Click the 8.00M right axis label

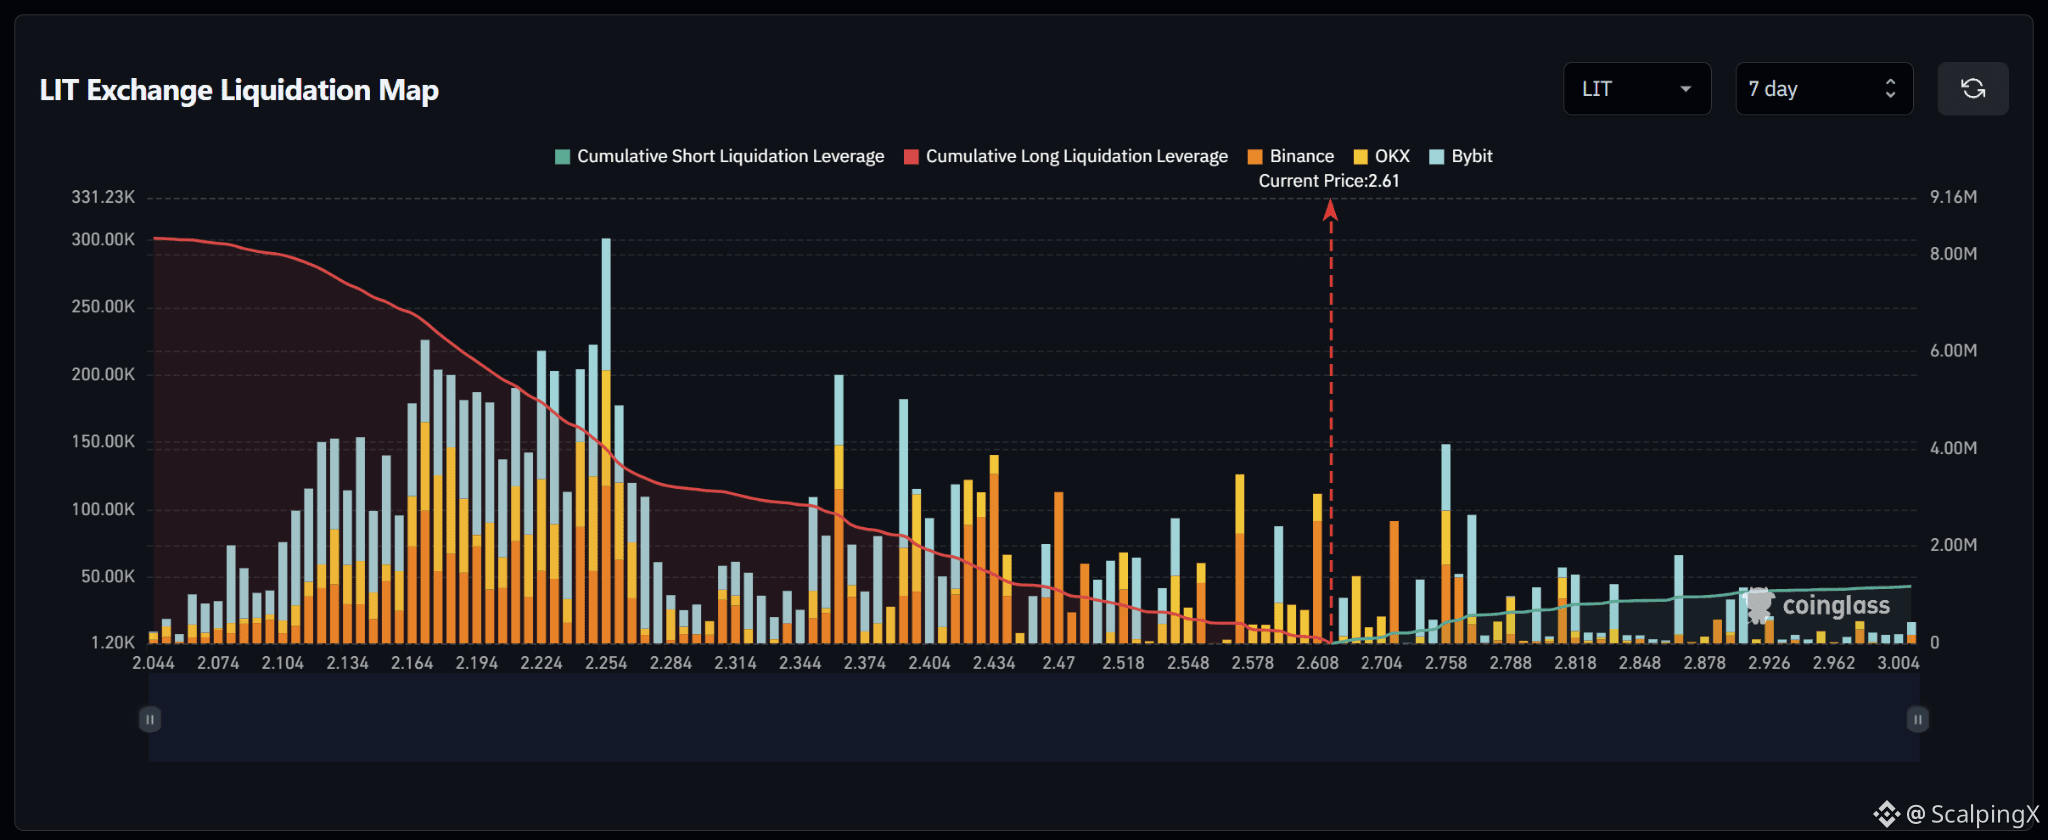tap(1954, 254)
